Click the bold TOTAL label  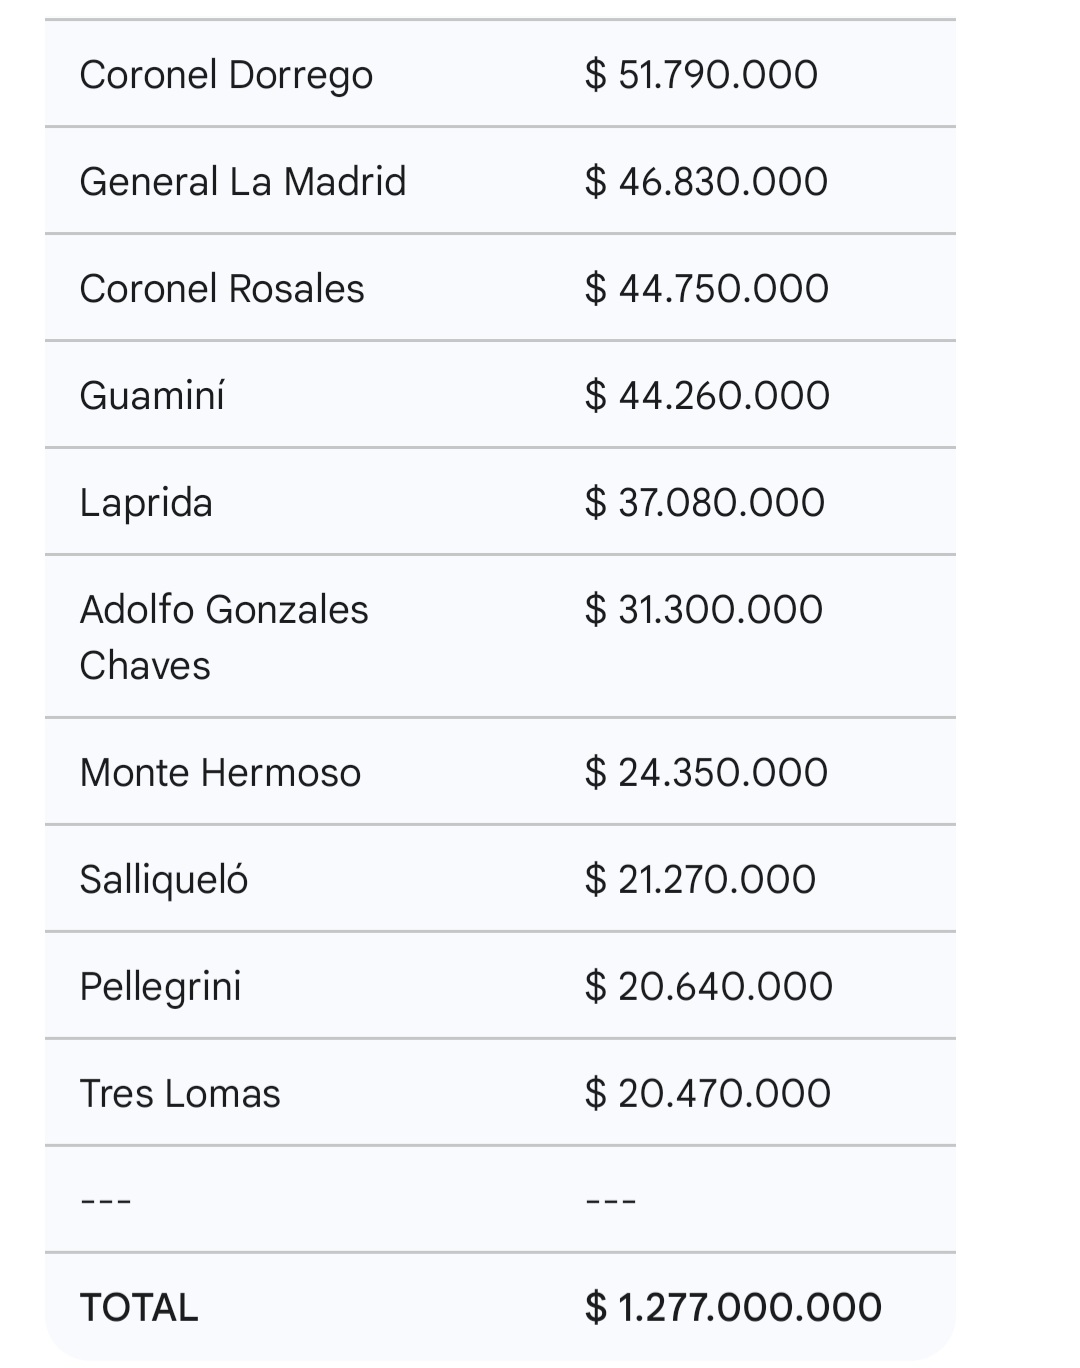[139, 1308]
